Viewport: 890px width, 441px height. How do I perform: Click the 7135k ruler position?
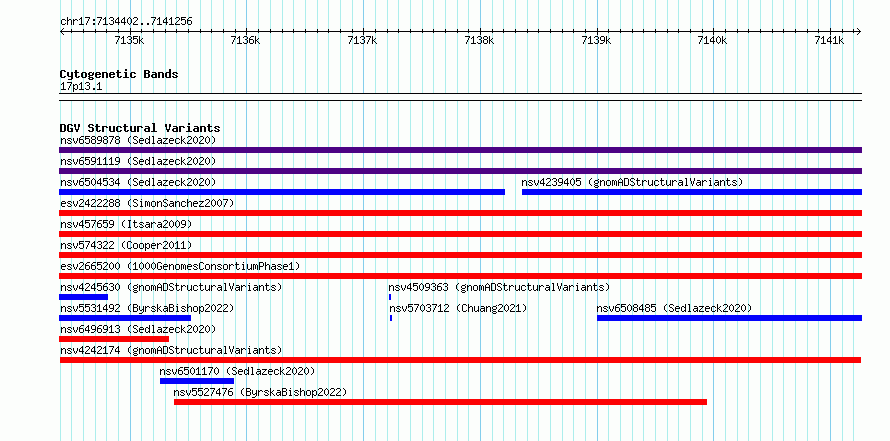pos(129,40)
